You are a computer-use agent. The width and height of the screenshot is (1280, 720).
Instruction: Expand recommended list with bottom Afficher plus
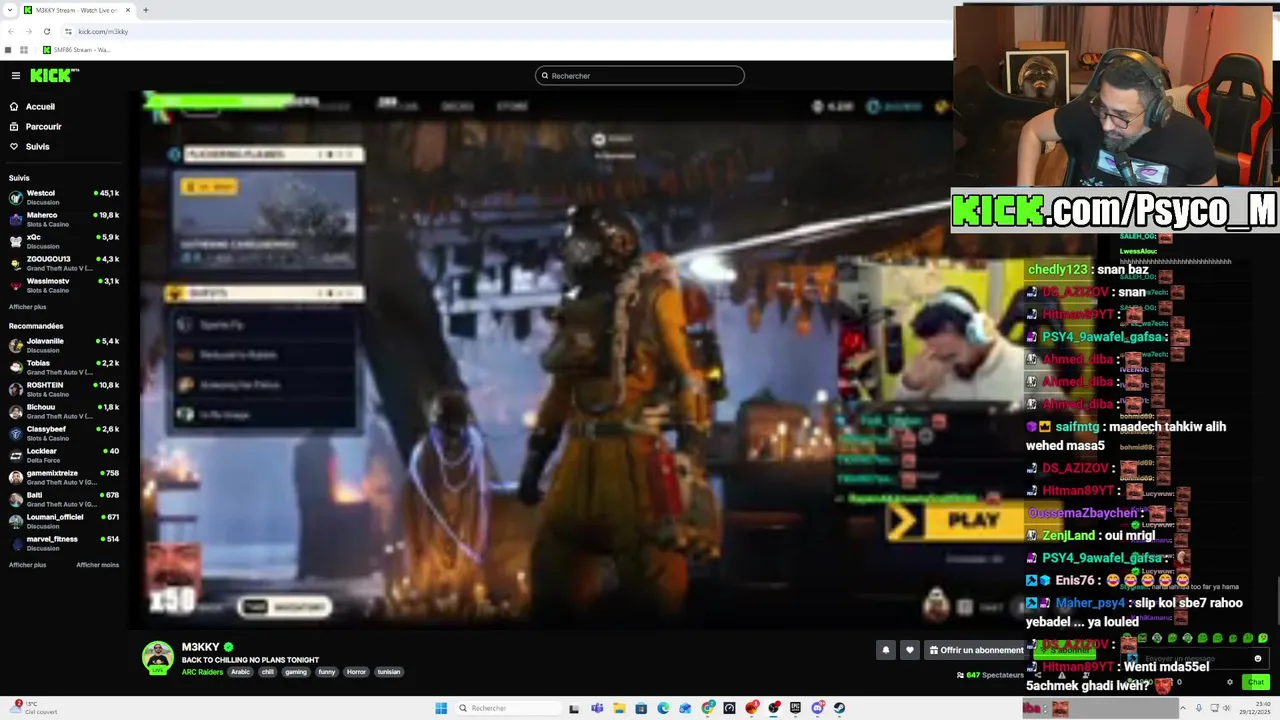pos(27,565)
